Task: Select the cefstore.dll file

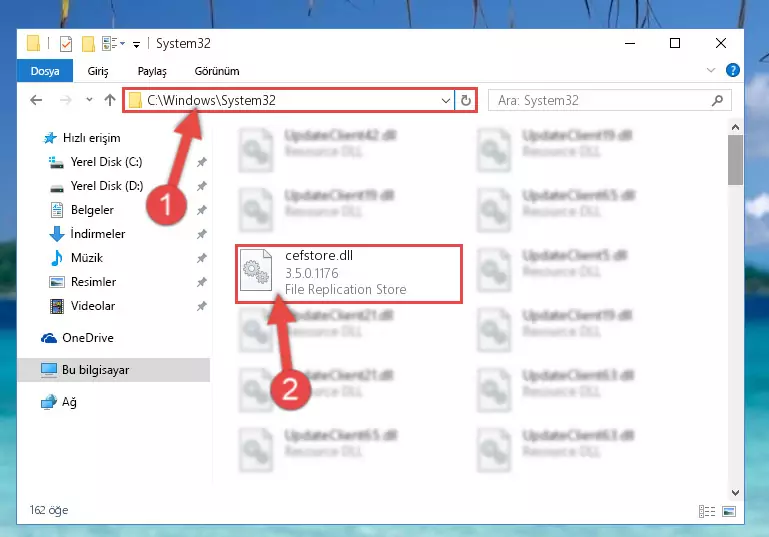Action: (x=349, y=274)
